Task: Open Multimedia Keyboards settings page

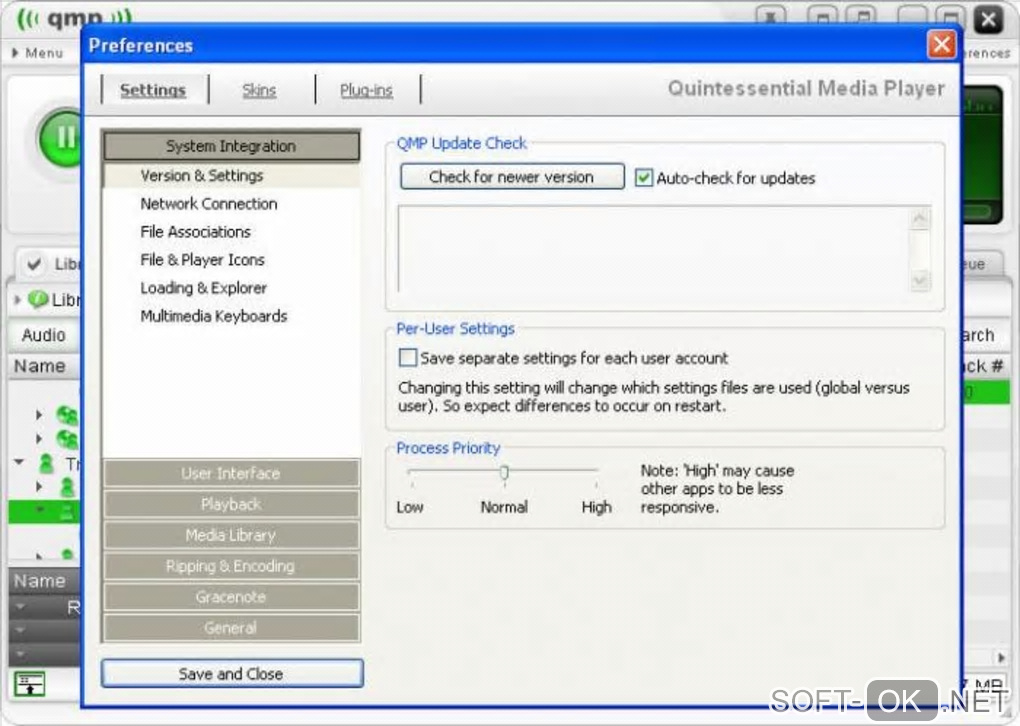Action: pyautogui.click(x=214, y=316)
